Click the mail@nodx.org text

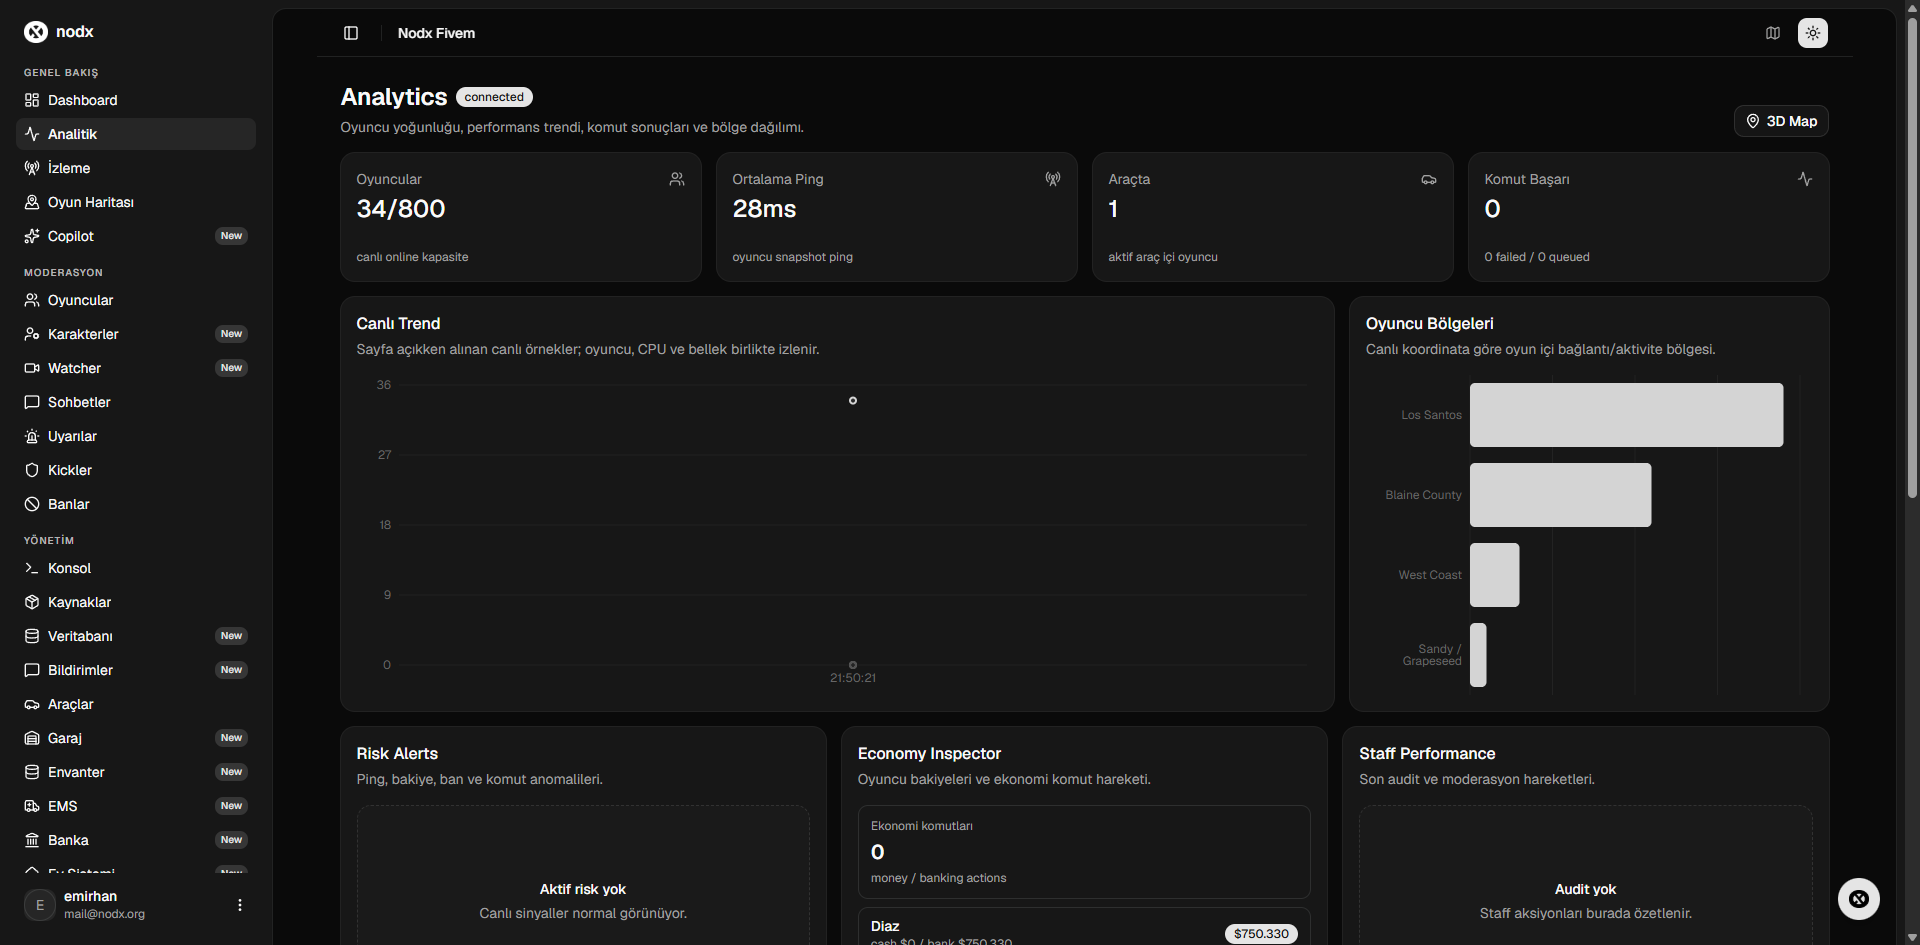click(104, 914)
